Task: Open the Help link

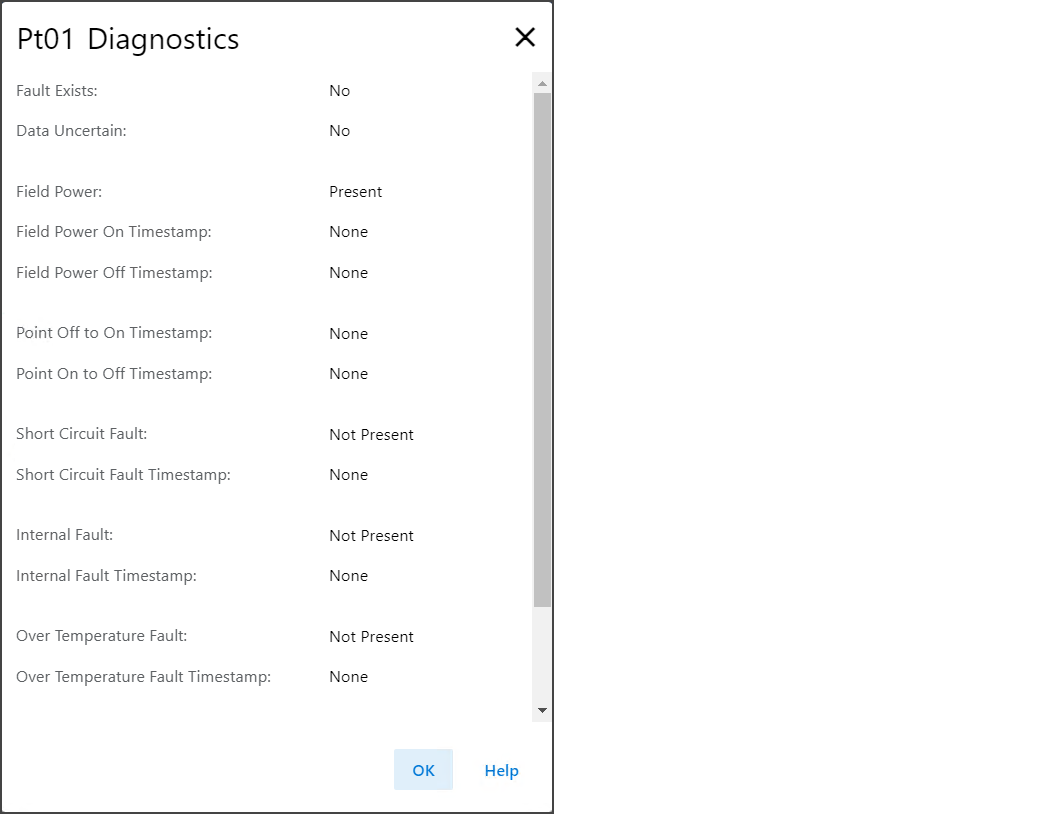Action: tap(501, 770)
